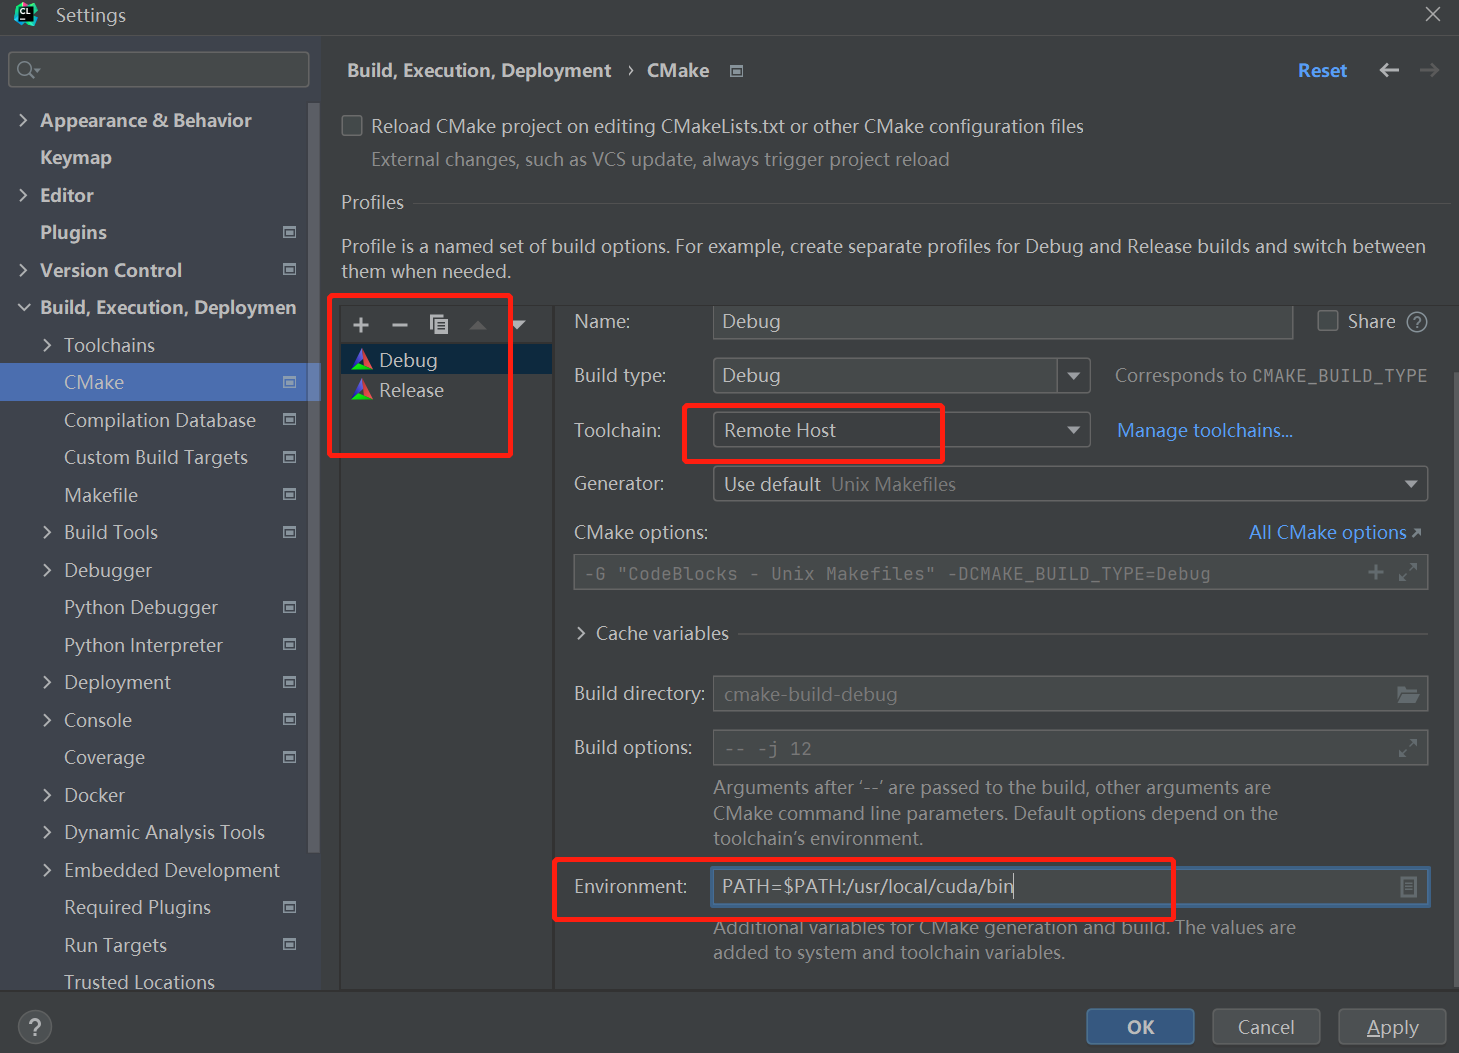Expand Appearance & Behavior tree node
The image size is (1459, 1053).
(23, 120)
